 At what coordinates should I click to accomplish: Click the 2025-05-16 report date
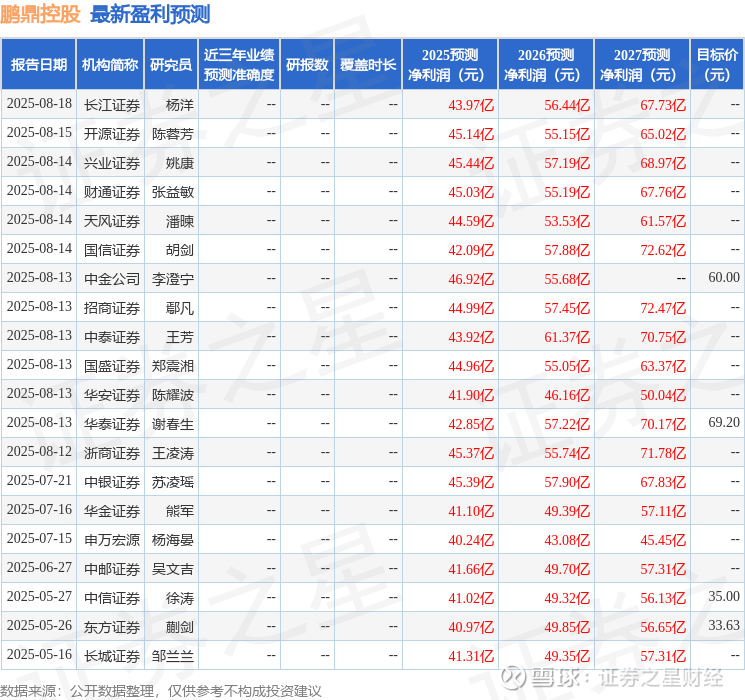click(x=39, y=654)
